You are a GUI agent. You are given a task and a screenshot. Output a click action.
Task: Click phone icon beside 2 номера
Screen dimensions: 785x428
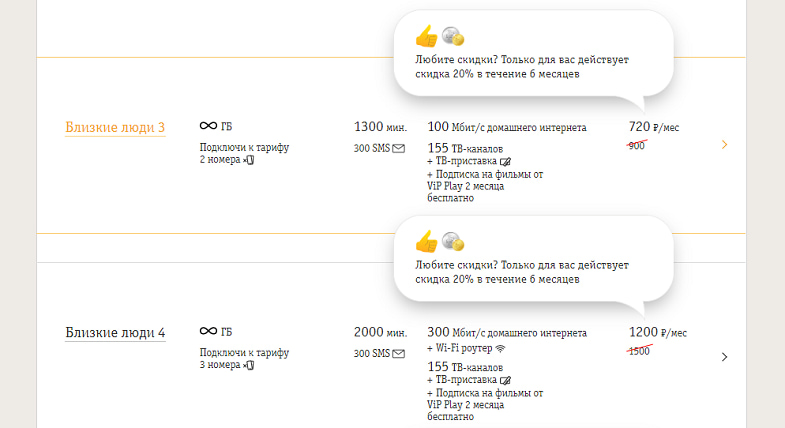coord(249,160)
